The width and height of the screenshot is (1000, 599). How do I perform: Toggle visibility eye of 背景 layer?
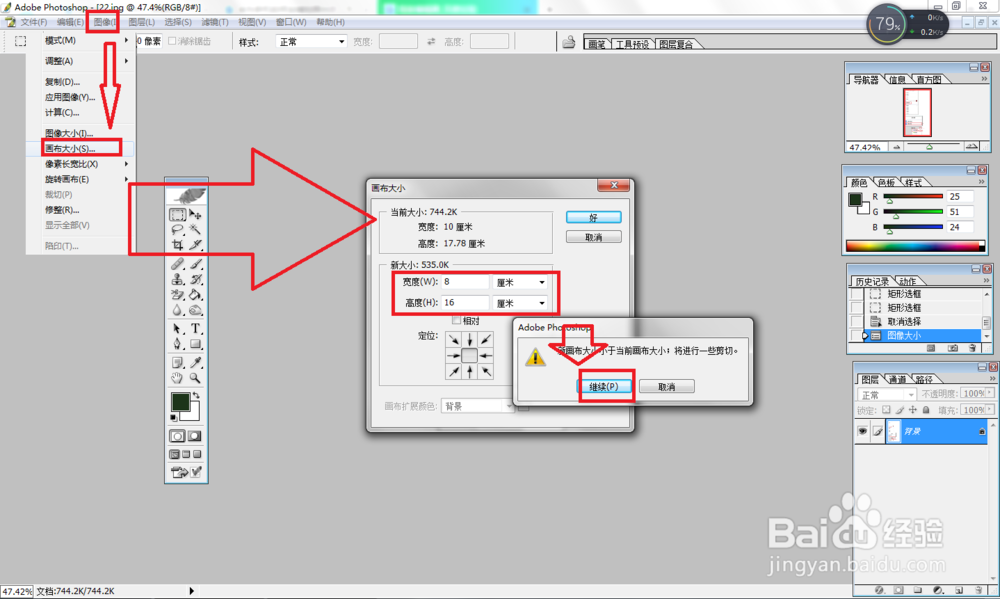[862, 431]
